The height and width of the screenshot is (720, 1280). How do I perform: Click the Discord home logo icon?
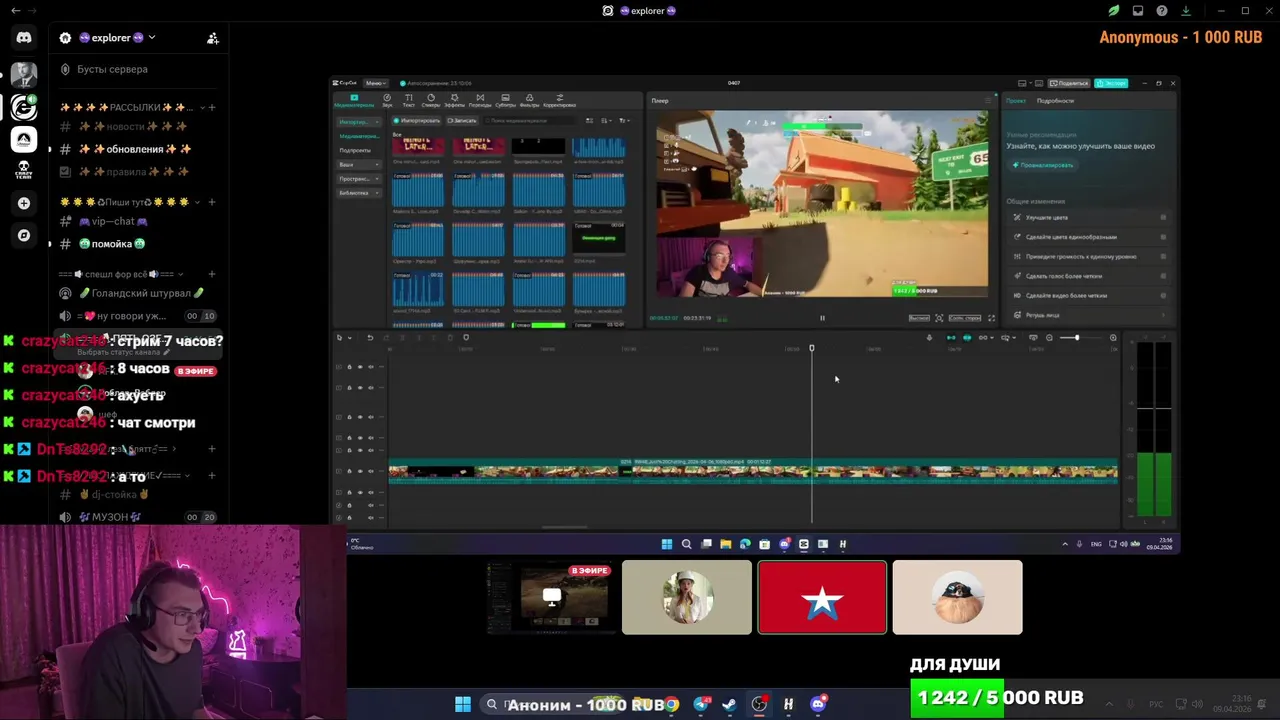24,37
